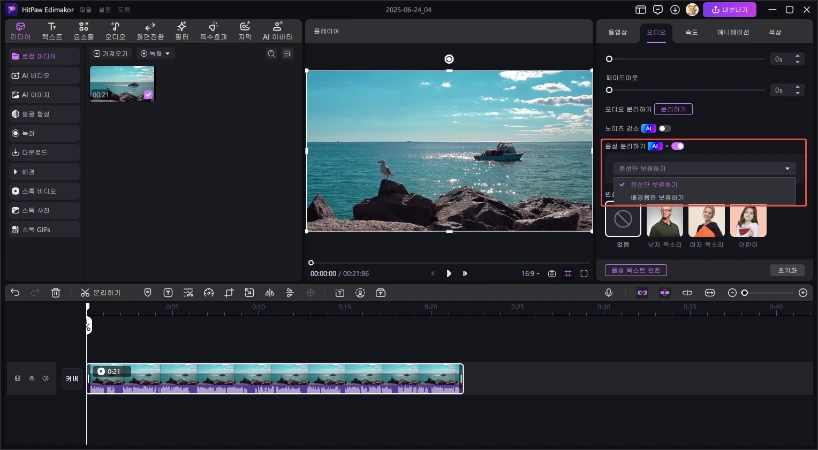
Task: Open the 오디오 tab in top toolbar
Action: [115, 31]
